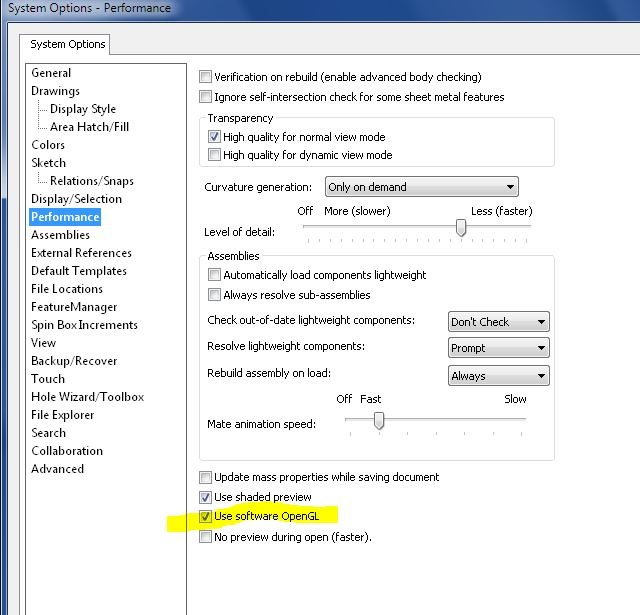Open Resolve lightweight components dropdown
Image resolution: width=640 pixels, height=615 pixels.
pyautogui.click(x=498, y=348)
